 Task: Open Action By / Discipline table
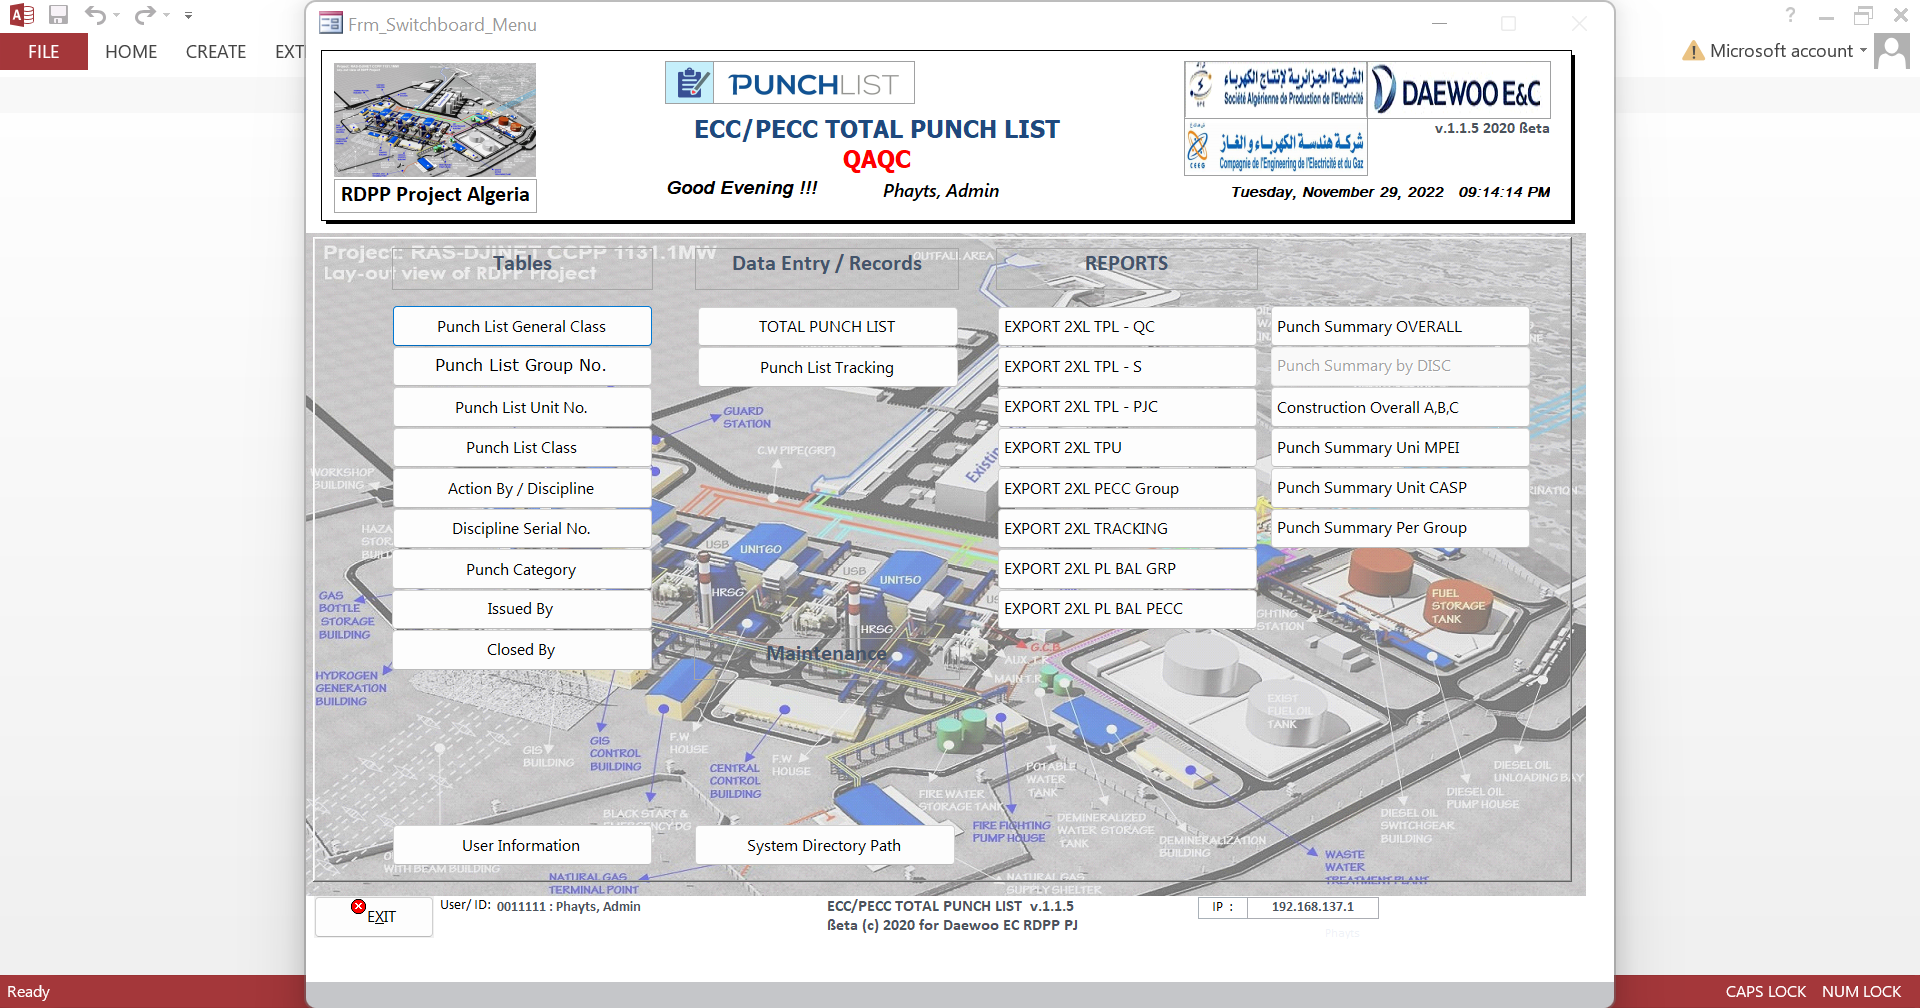pos(522,488)
